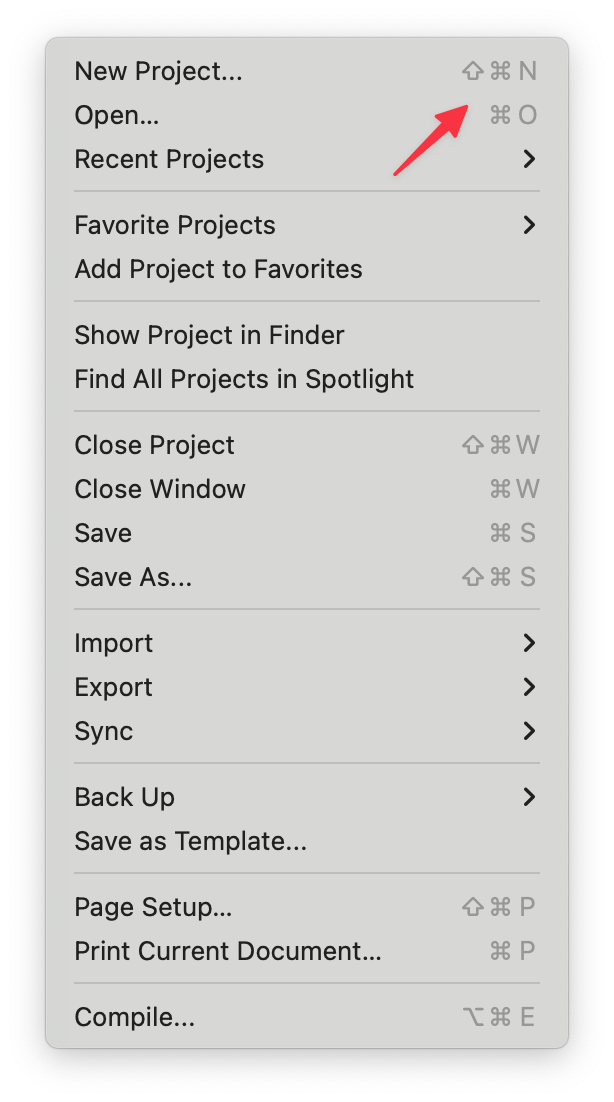Choose Save As from the menu
The height and width of the screenshot is (1102, 614).
click(133, 577)
